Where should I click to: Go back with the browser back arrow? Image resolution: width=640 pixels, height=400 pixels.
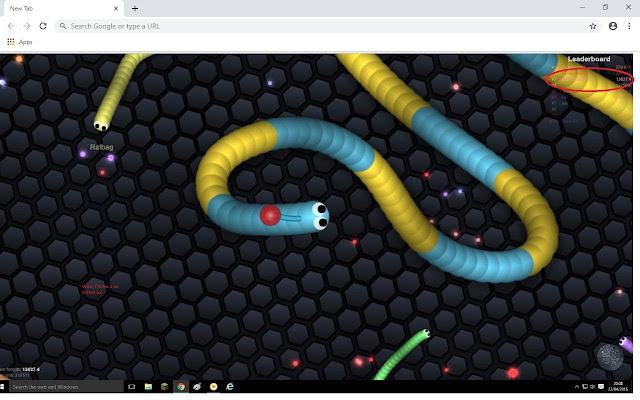11,26
